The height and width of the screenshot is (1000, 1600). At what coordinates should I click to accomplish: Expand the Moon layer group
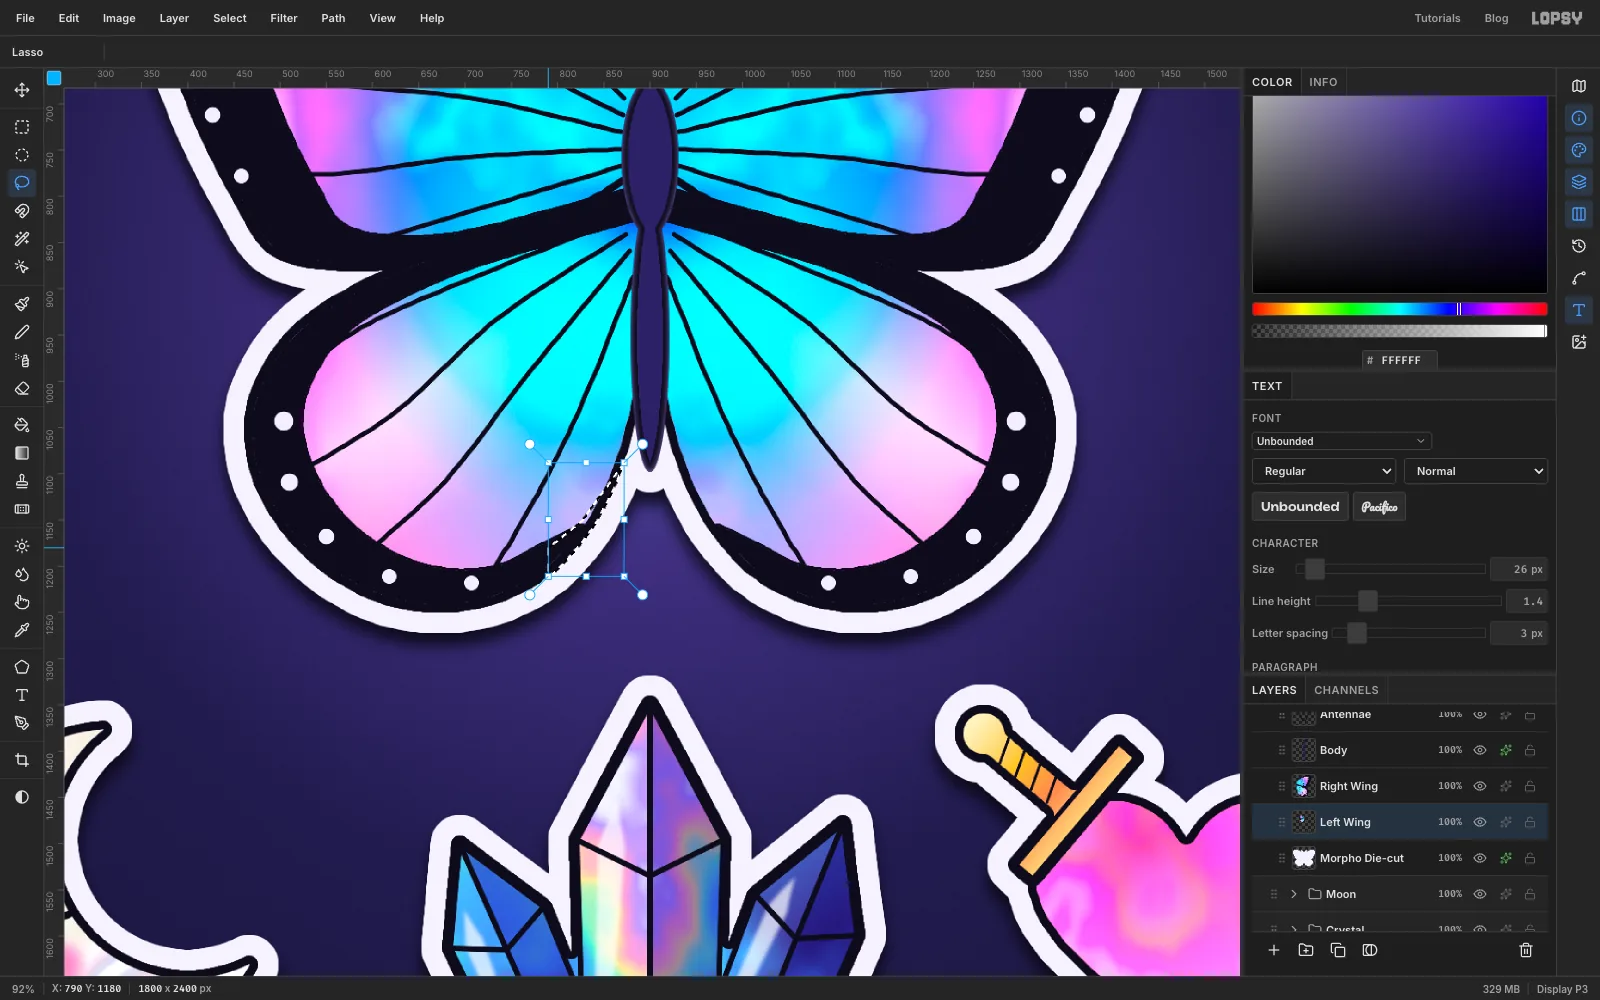coord(1293,894)
